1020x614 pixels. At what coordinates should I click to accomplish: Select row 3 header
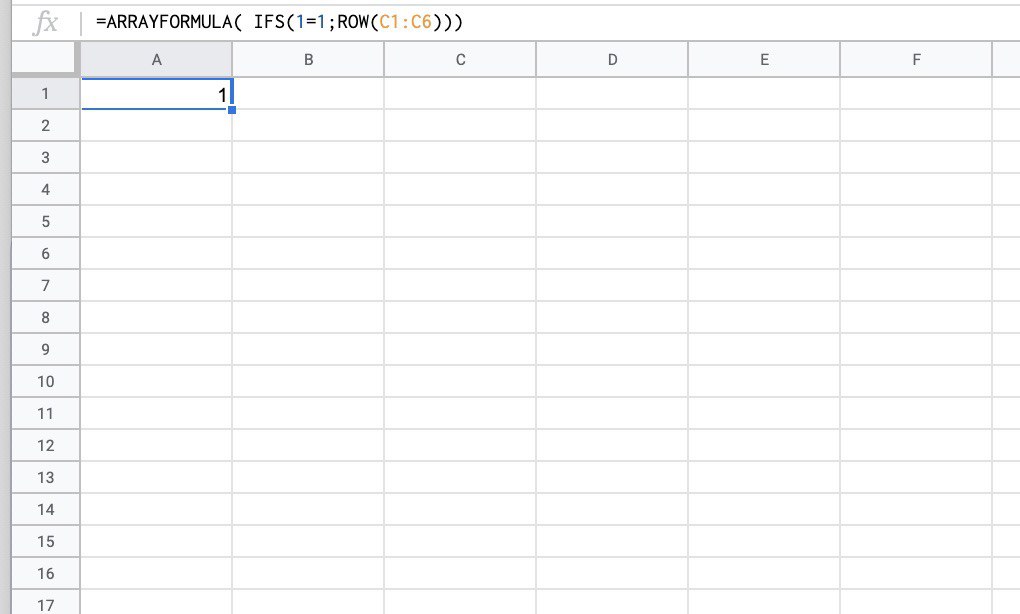click(46, 157)
